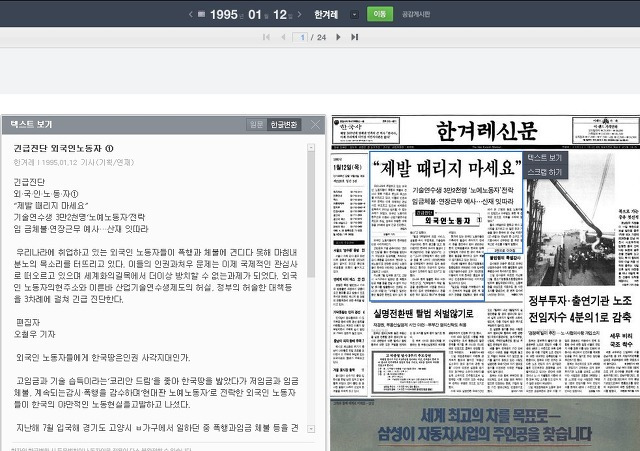Click the text panel scroll-up arrow
640x451 pixels.
pyautogui.click(x=311, y=147)
